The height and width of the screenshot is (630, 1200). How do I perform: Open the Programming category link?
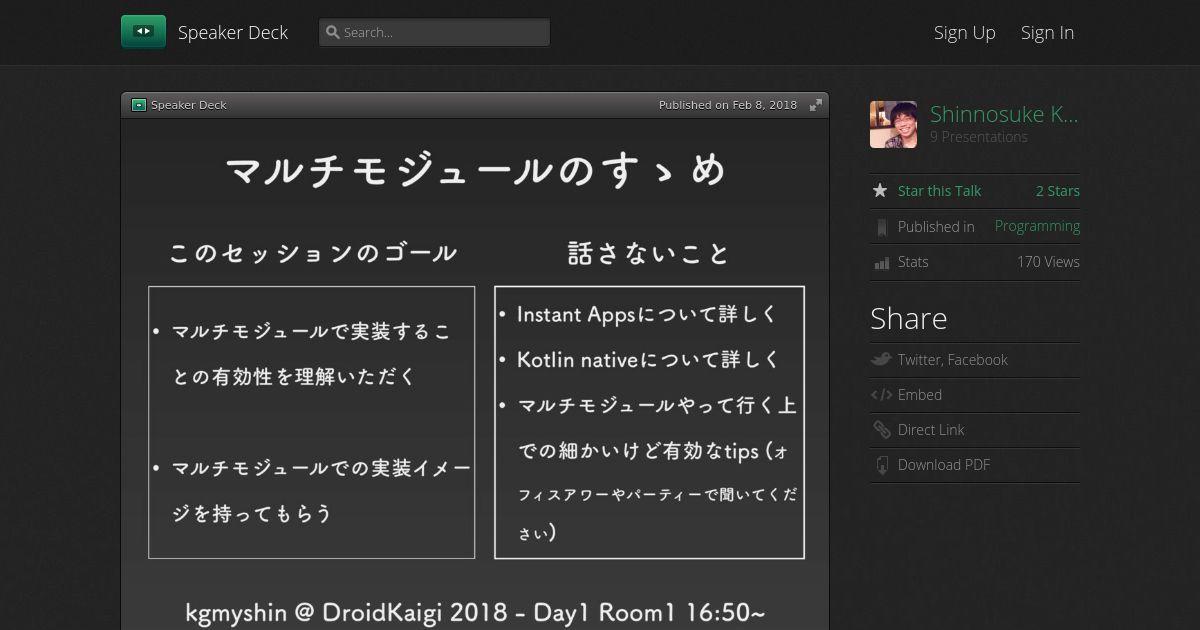1037,226
